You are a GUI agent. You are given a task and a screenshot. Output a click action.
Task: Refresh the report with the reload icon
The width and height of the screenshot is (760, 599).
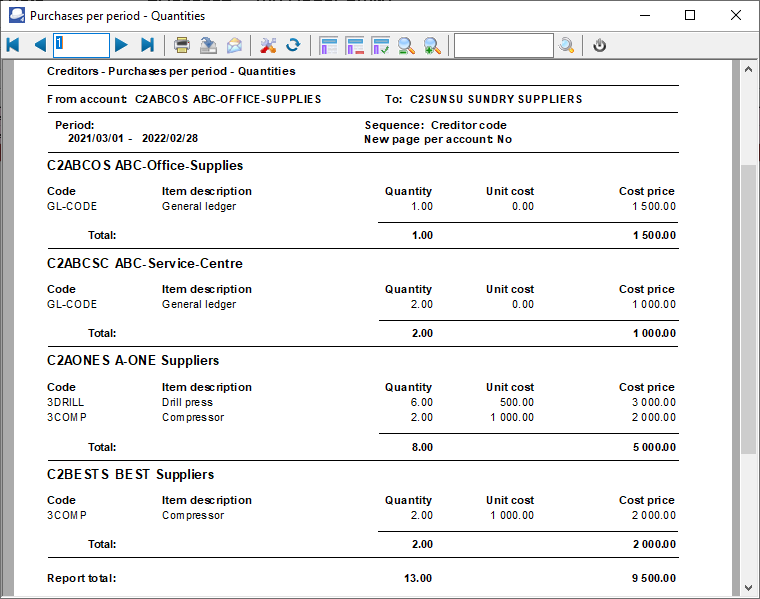(293, 45)
